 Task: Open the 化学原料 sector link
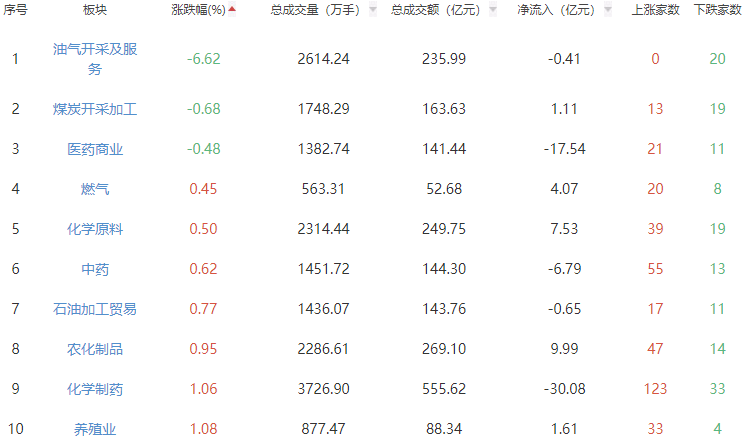[95, 229]
